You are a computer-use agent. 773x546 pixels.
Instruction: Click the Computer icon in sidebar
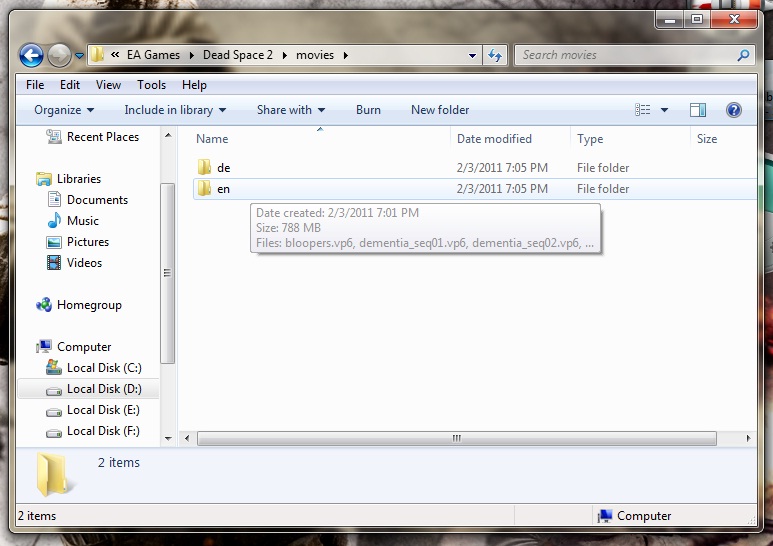[x=44, y=346]
